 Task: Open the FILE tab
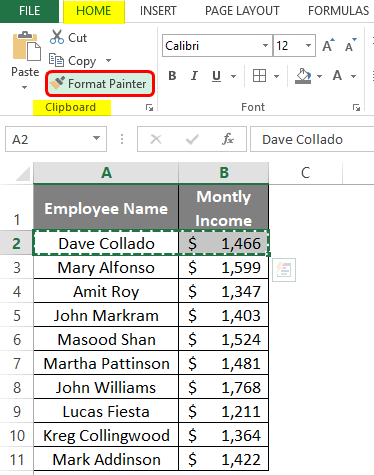coord(29,11)
